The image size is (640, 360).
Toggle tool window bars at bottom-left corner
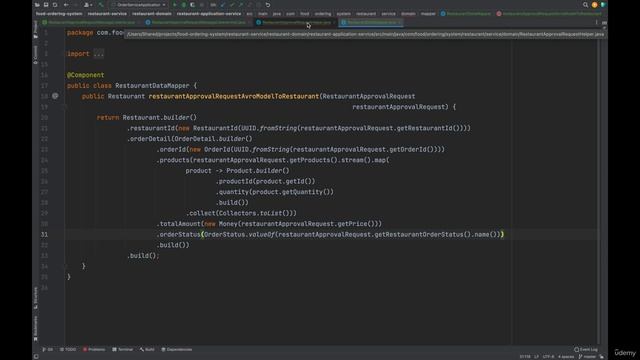coord(36,357)
